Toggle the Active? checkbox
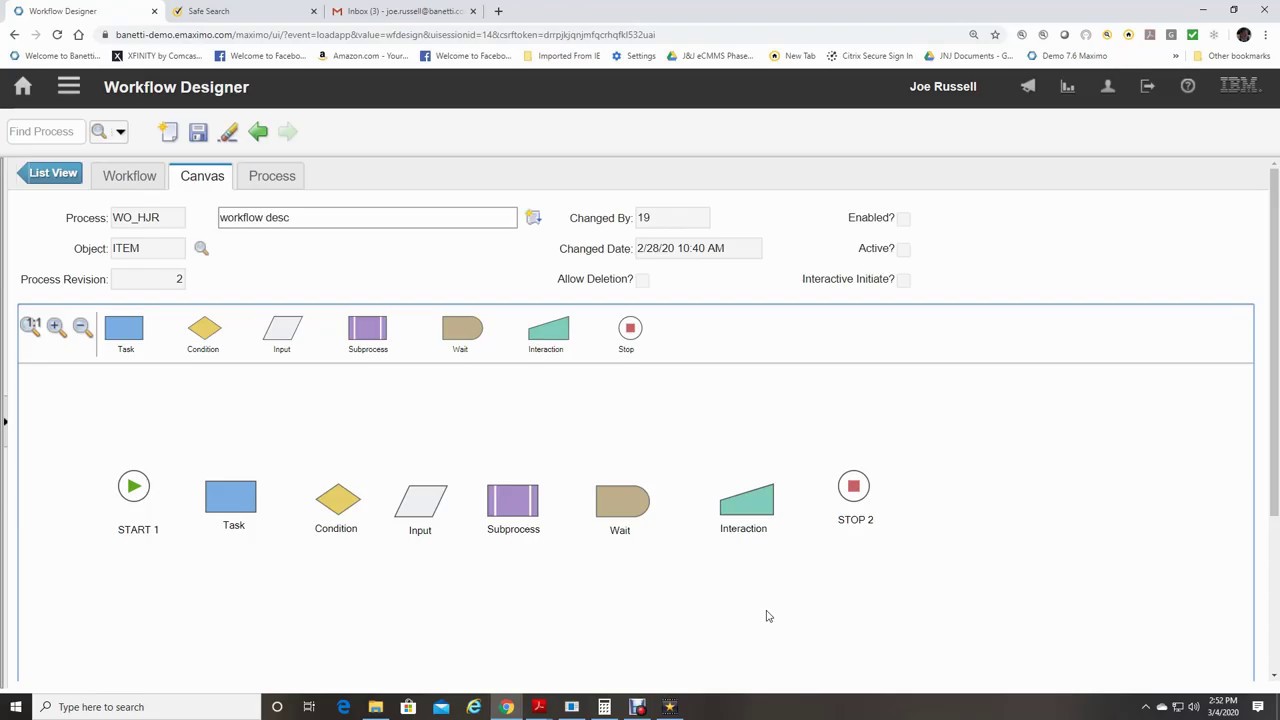Viewport: 1280px width, 720px height. coord(904,249)
